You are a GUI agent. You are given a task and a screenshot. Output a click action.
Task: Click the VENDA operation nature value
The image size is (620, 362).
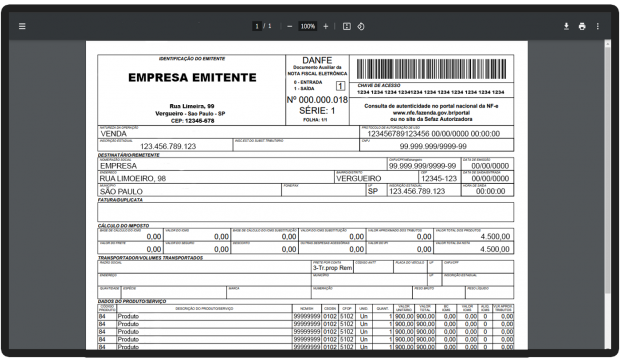pos(113,134)
